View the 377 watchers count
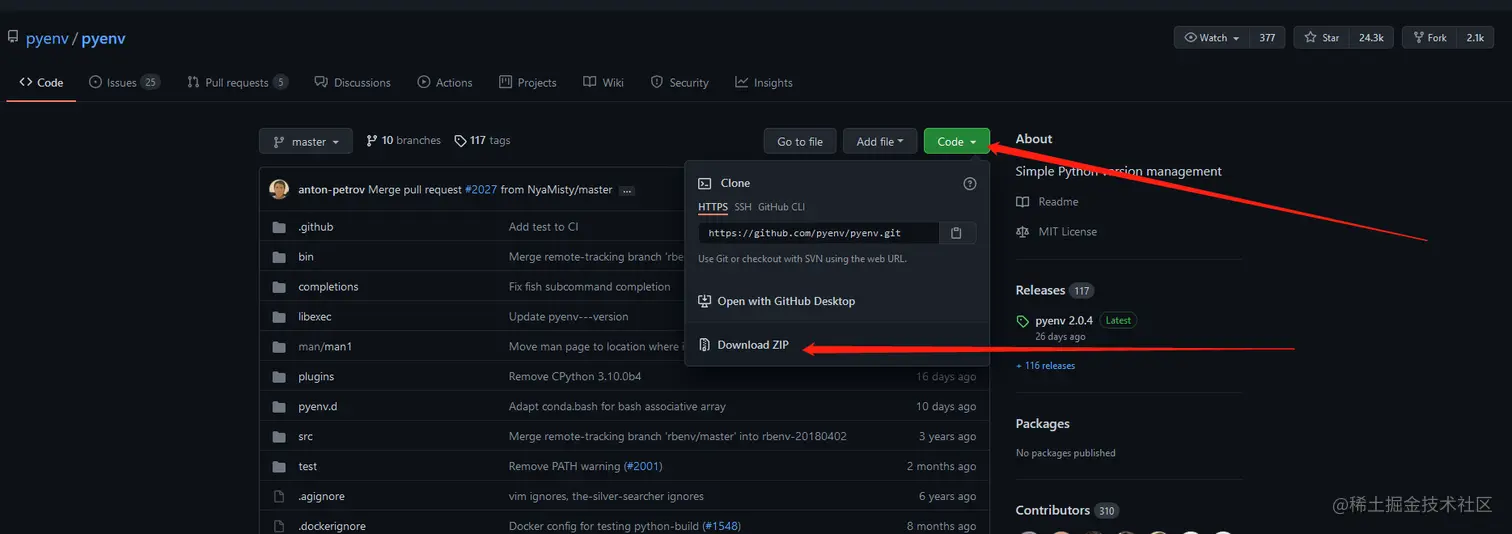1512x534 pixels. pos(1267,38)
